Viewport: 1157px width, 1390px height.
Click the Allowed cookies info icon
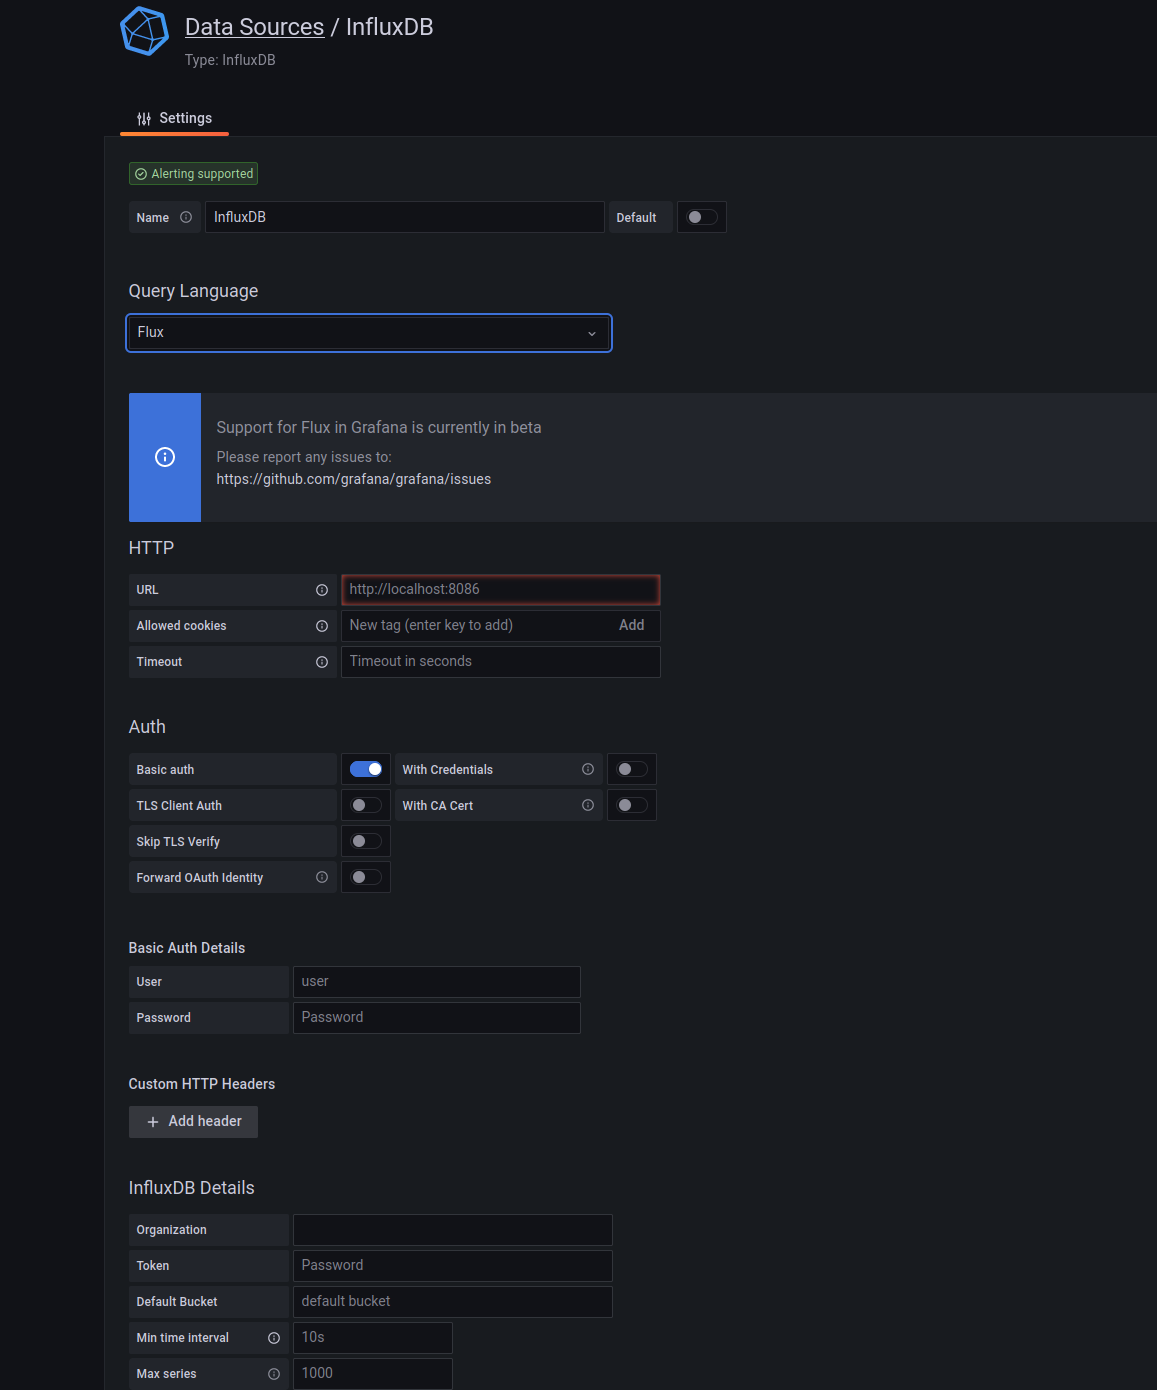point(322,626)
